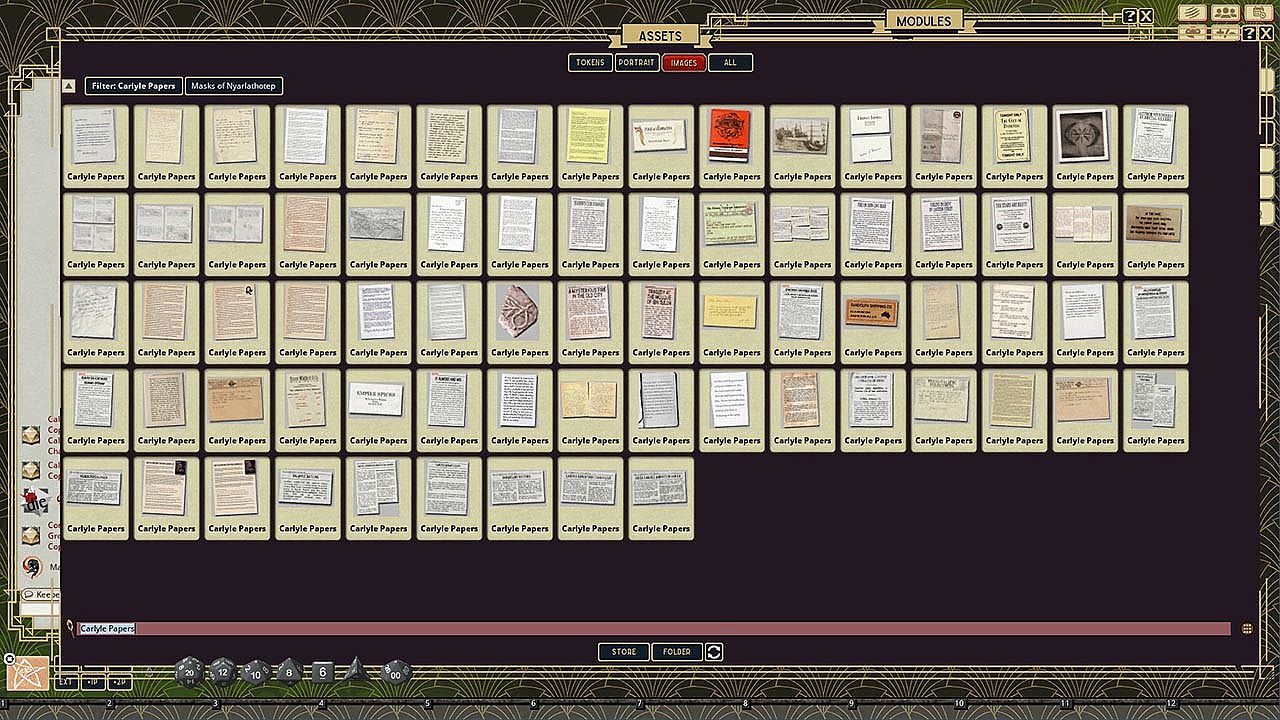The image size is (1280, 720).
Task: Open help for the Modules window
Action: [1129, 16]
